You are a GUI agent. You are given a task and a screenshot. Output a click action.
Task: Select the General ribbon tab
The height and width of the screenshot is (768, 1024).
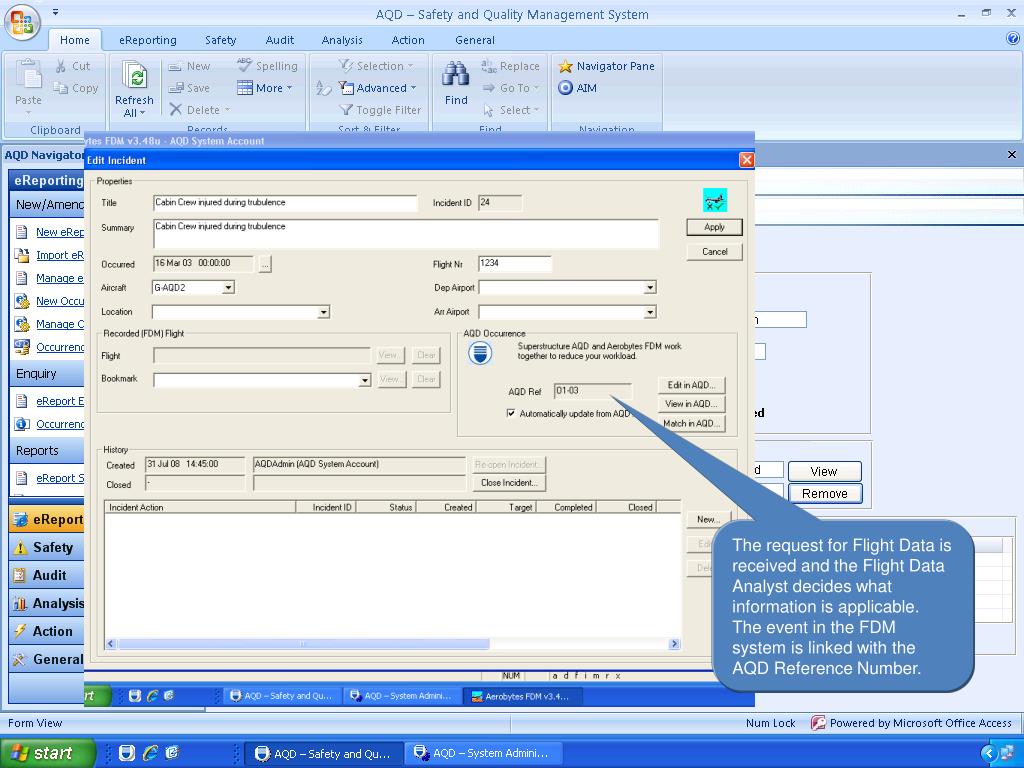tap(475, 40)
